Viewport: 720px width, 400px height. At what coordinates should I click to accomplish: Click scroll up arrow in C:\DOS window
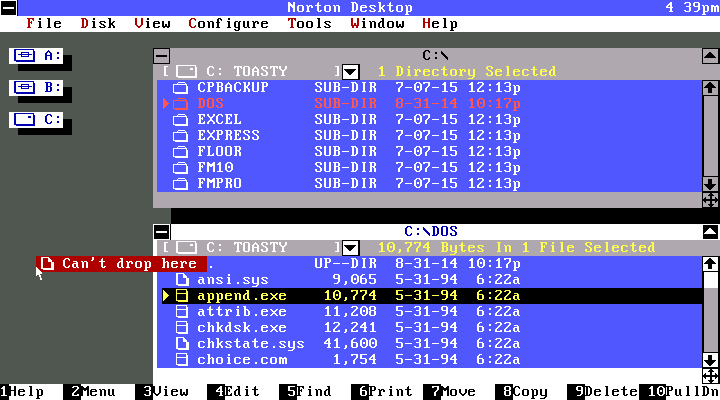(x=710, y=264)
